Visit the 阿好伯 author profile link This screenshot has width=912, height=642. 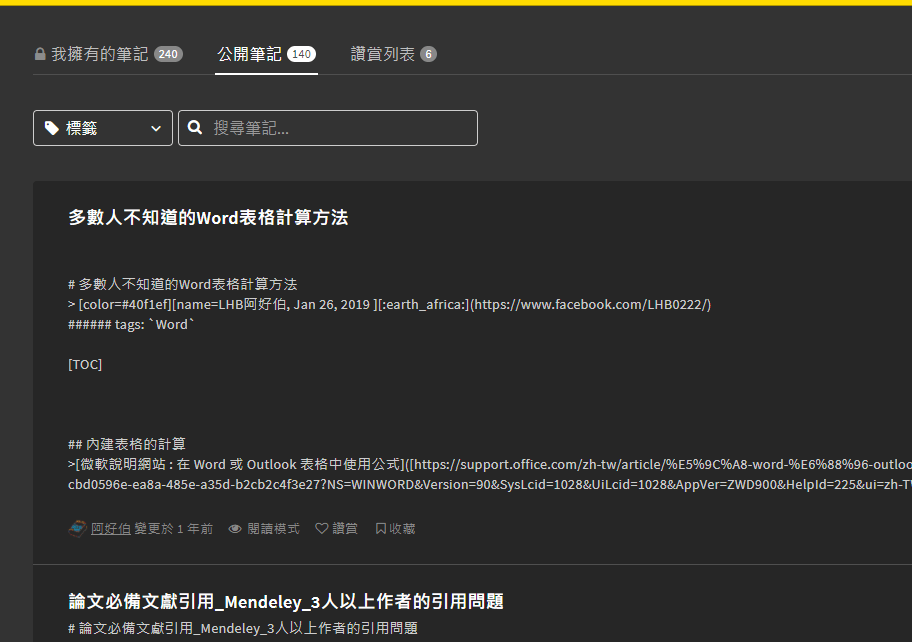click(111, 528)
